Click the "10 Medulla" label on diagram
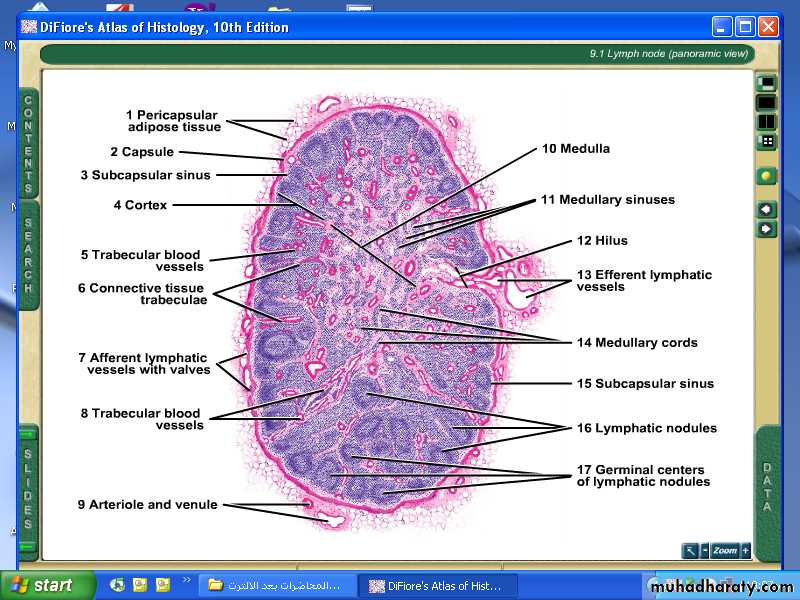Viewport: 800px width, 600px height. coord(575,148)
